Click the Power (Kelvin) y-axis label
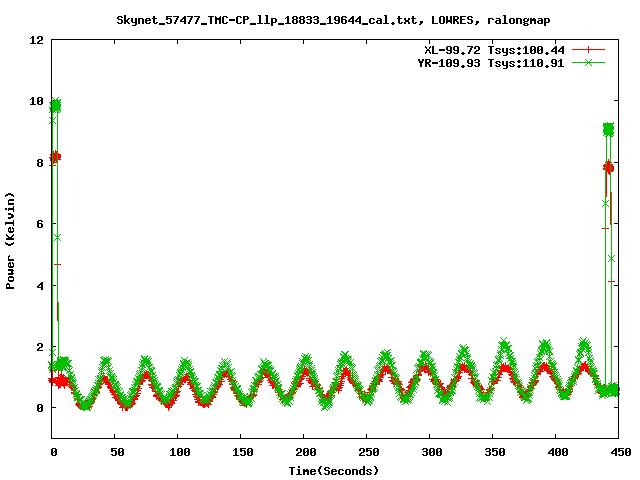The height and width of the screenshot is (480, 640). click(x=10, y=241)
